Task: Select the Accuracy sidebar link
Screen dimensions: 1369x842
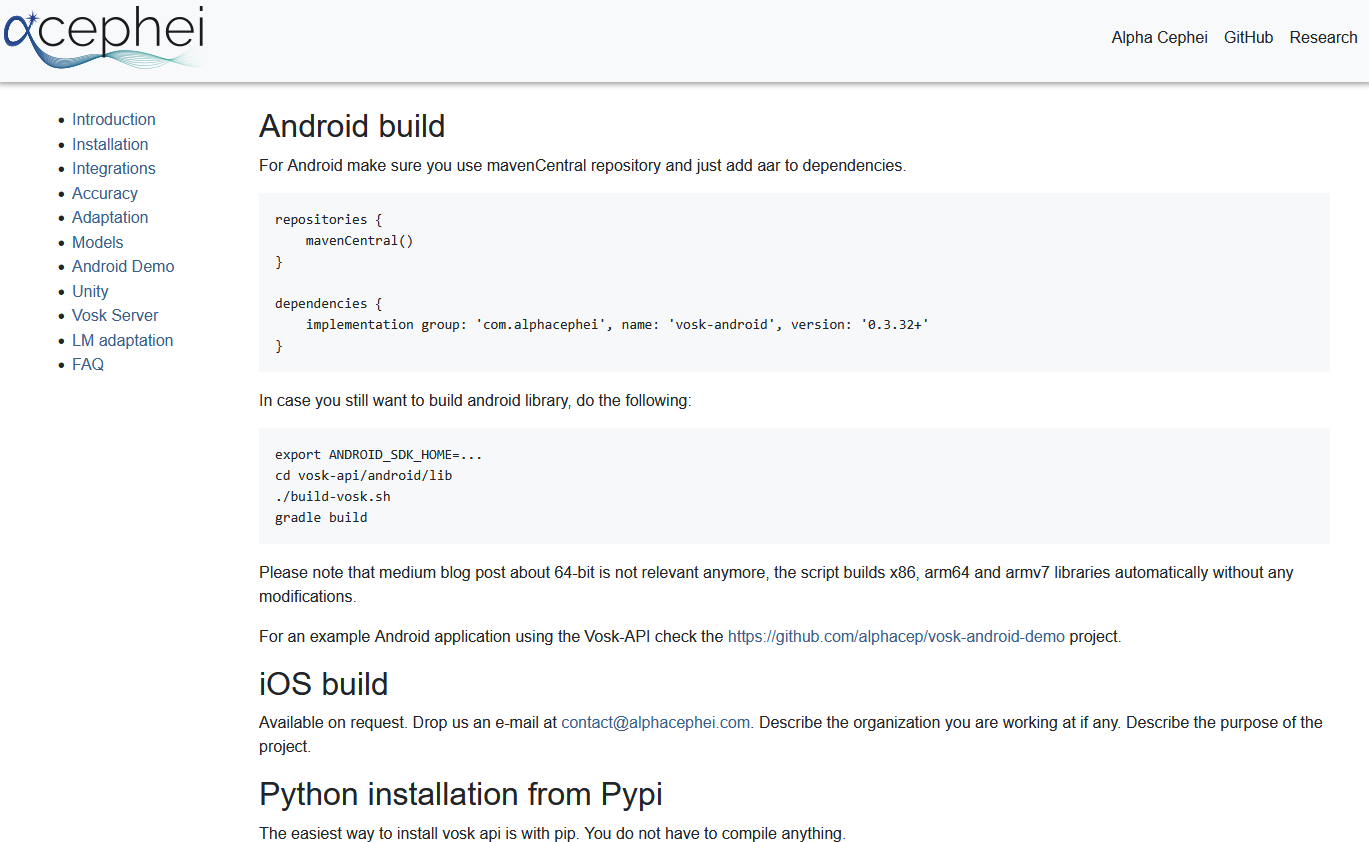Action: [x=104, y=193]
